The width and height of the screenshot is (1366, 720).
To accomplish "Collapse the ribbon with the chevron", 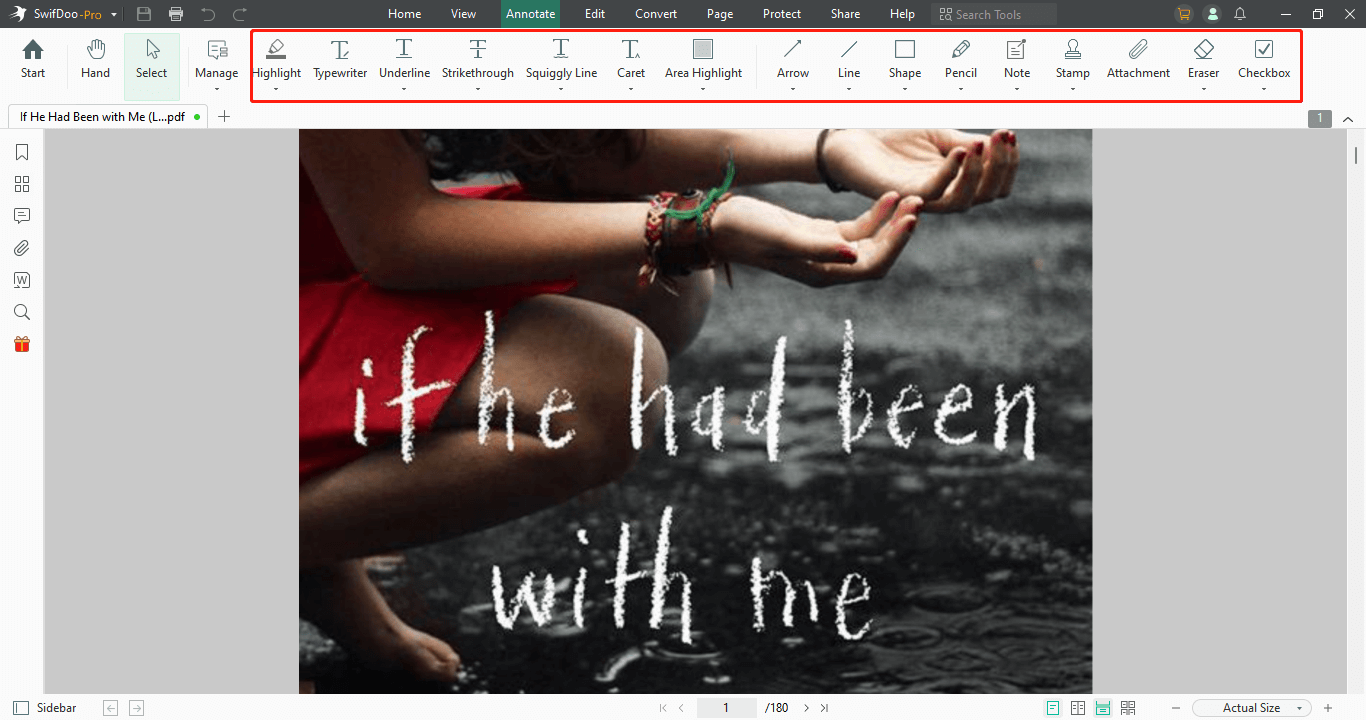I will click(1348, 119).
